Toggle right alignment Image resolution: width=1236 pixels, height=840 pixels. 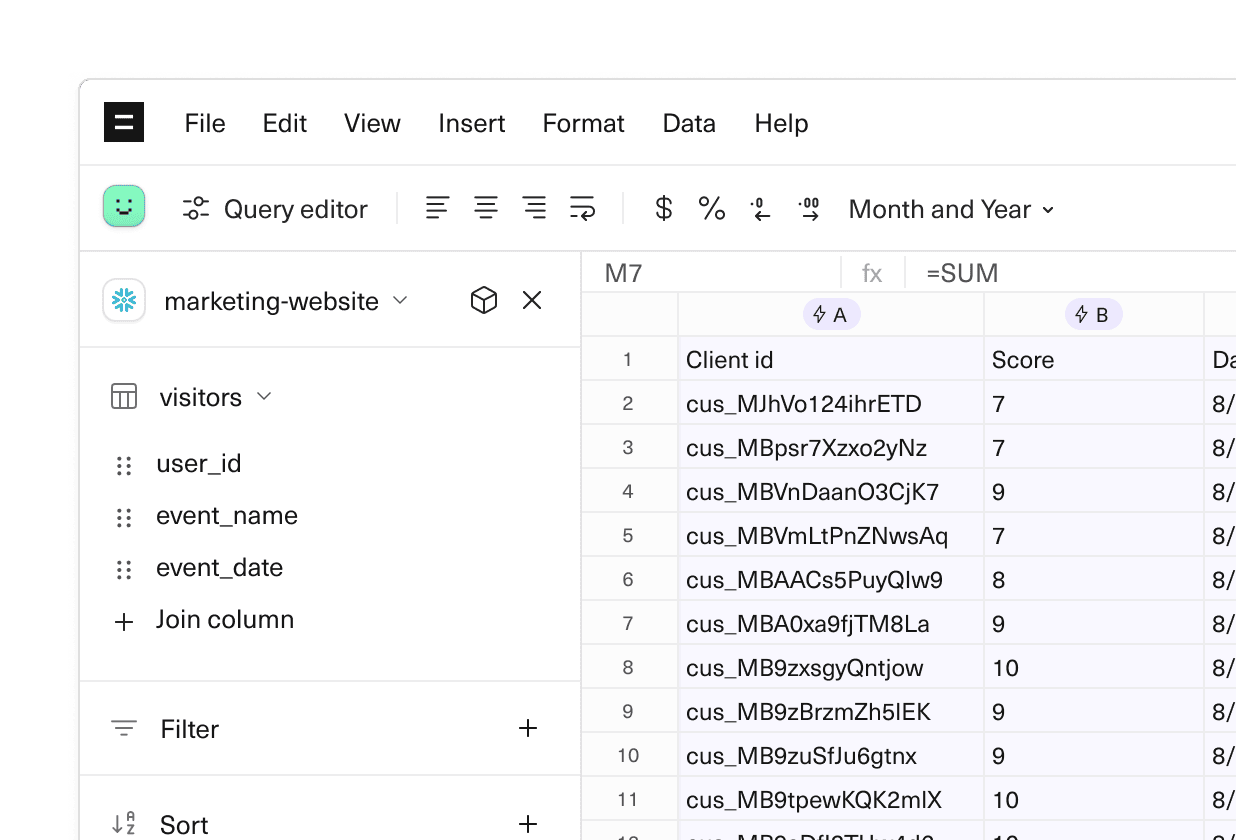pos(534,207)
